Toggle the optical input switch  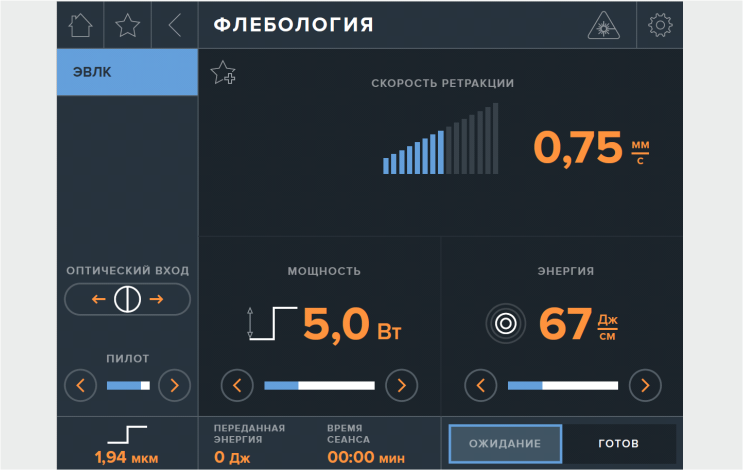[127, 299]
